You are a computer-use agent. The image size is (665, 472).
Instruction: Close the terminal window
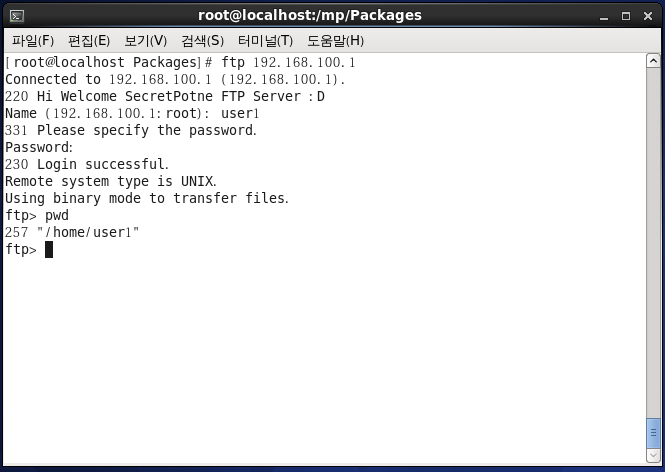pyautogui.click(x=648, y=16)
